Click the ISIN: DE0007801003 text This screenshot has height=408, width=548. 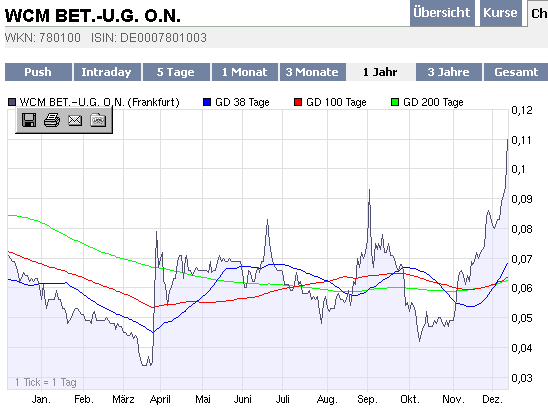click(149, 38)
